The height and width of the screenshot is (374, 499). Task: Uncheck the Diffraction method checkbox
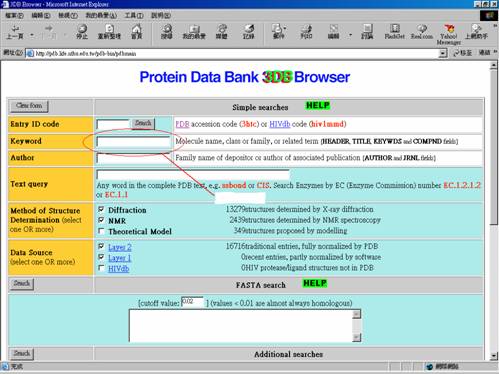click(101, 210)
